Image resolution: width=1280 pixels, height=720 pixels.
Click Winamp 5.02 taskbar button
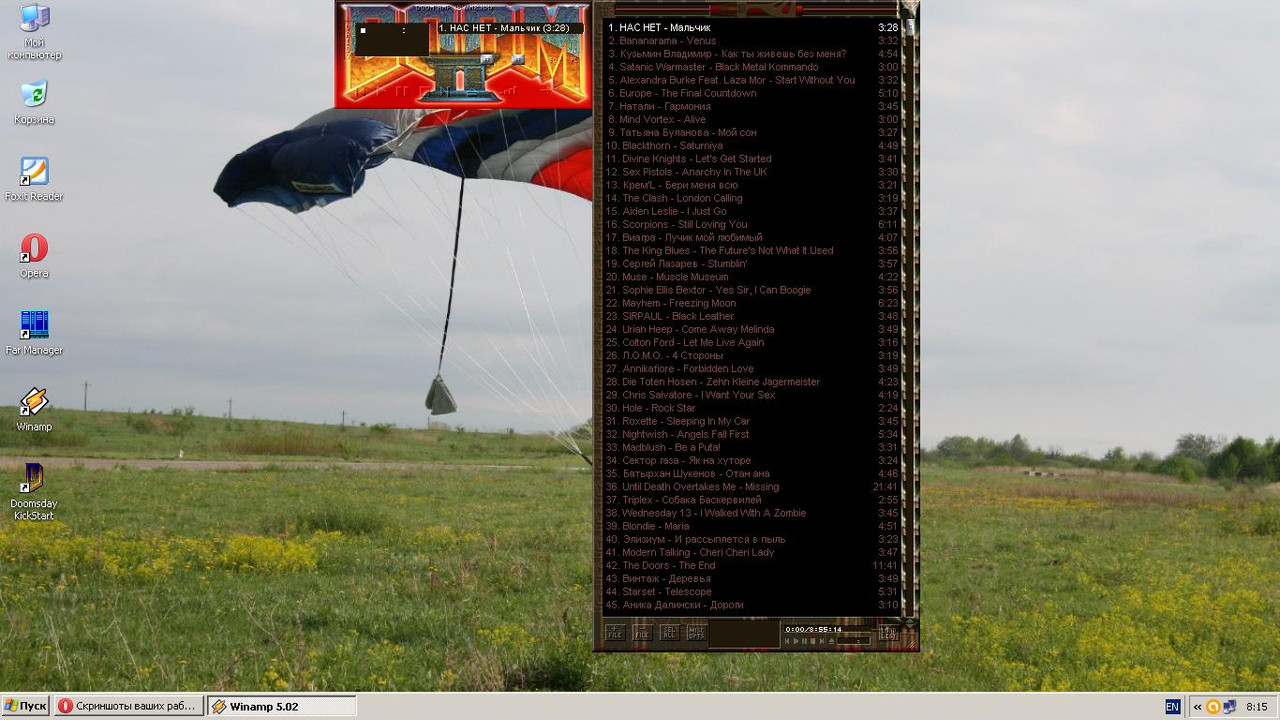[x=282, y=706]
